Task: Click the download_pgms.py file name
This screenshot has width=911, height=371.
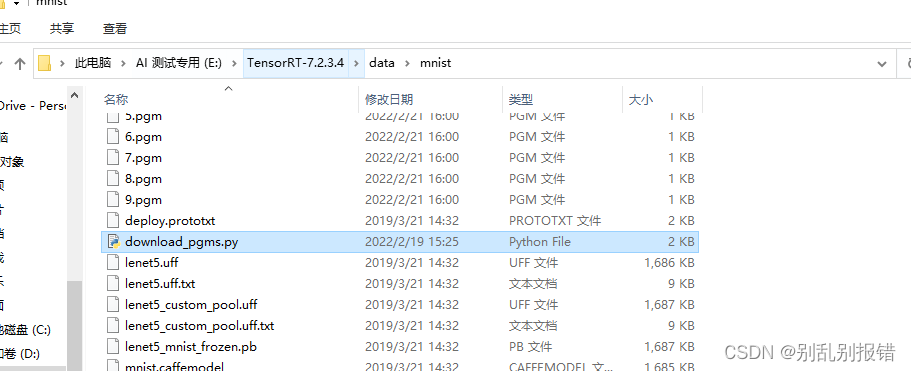Action: (x=181, y=242)
